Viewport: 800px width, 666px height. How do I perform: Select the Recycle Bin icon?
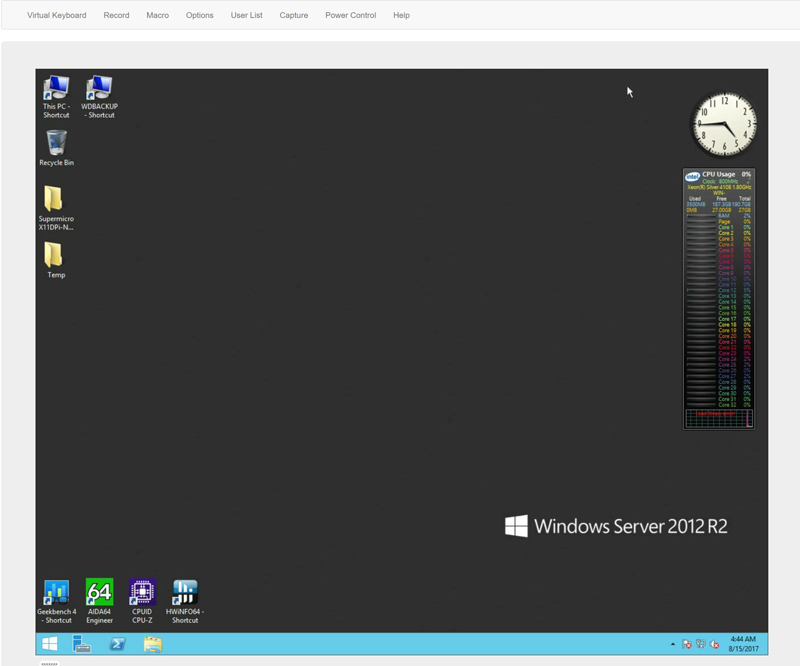click(x=57, y=148)
